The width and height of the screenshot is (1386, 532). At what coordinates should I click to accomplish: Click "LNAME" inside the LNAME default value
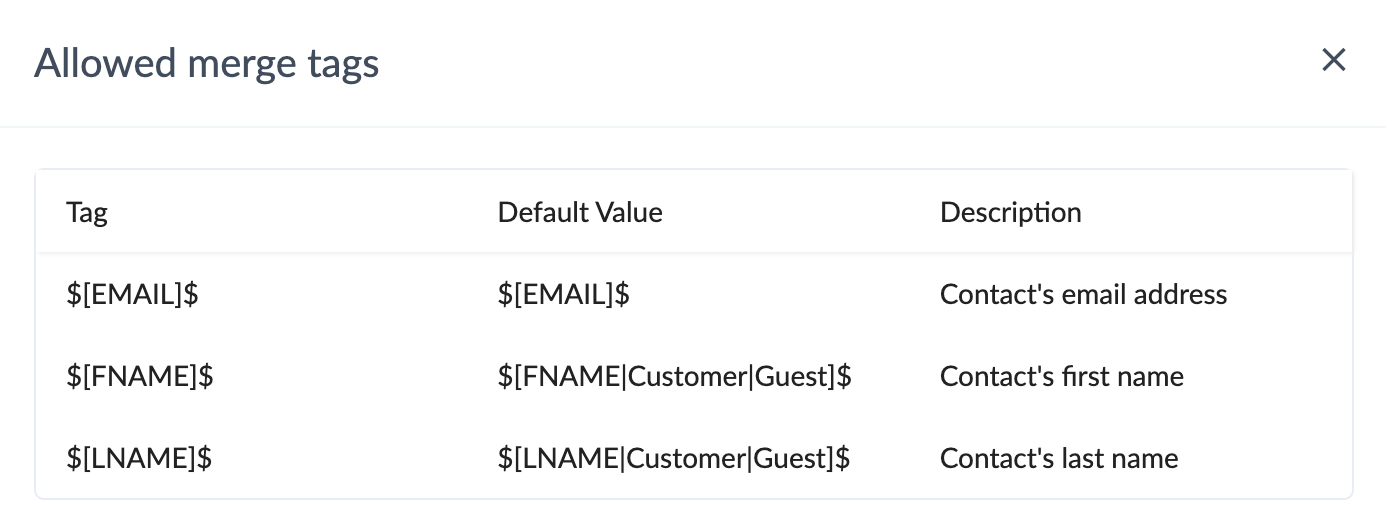[568, 458]
